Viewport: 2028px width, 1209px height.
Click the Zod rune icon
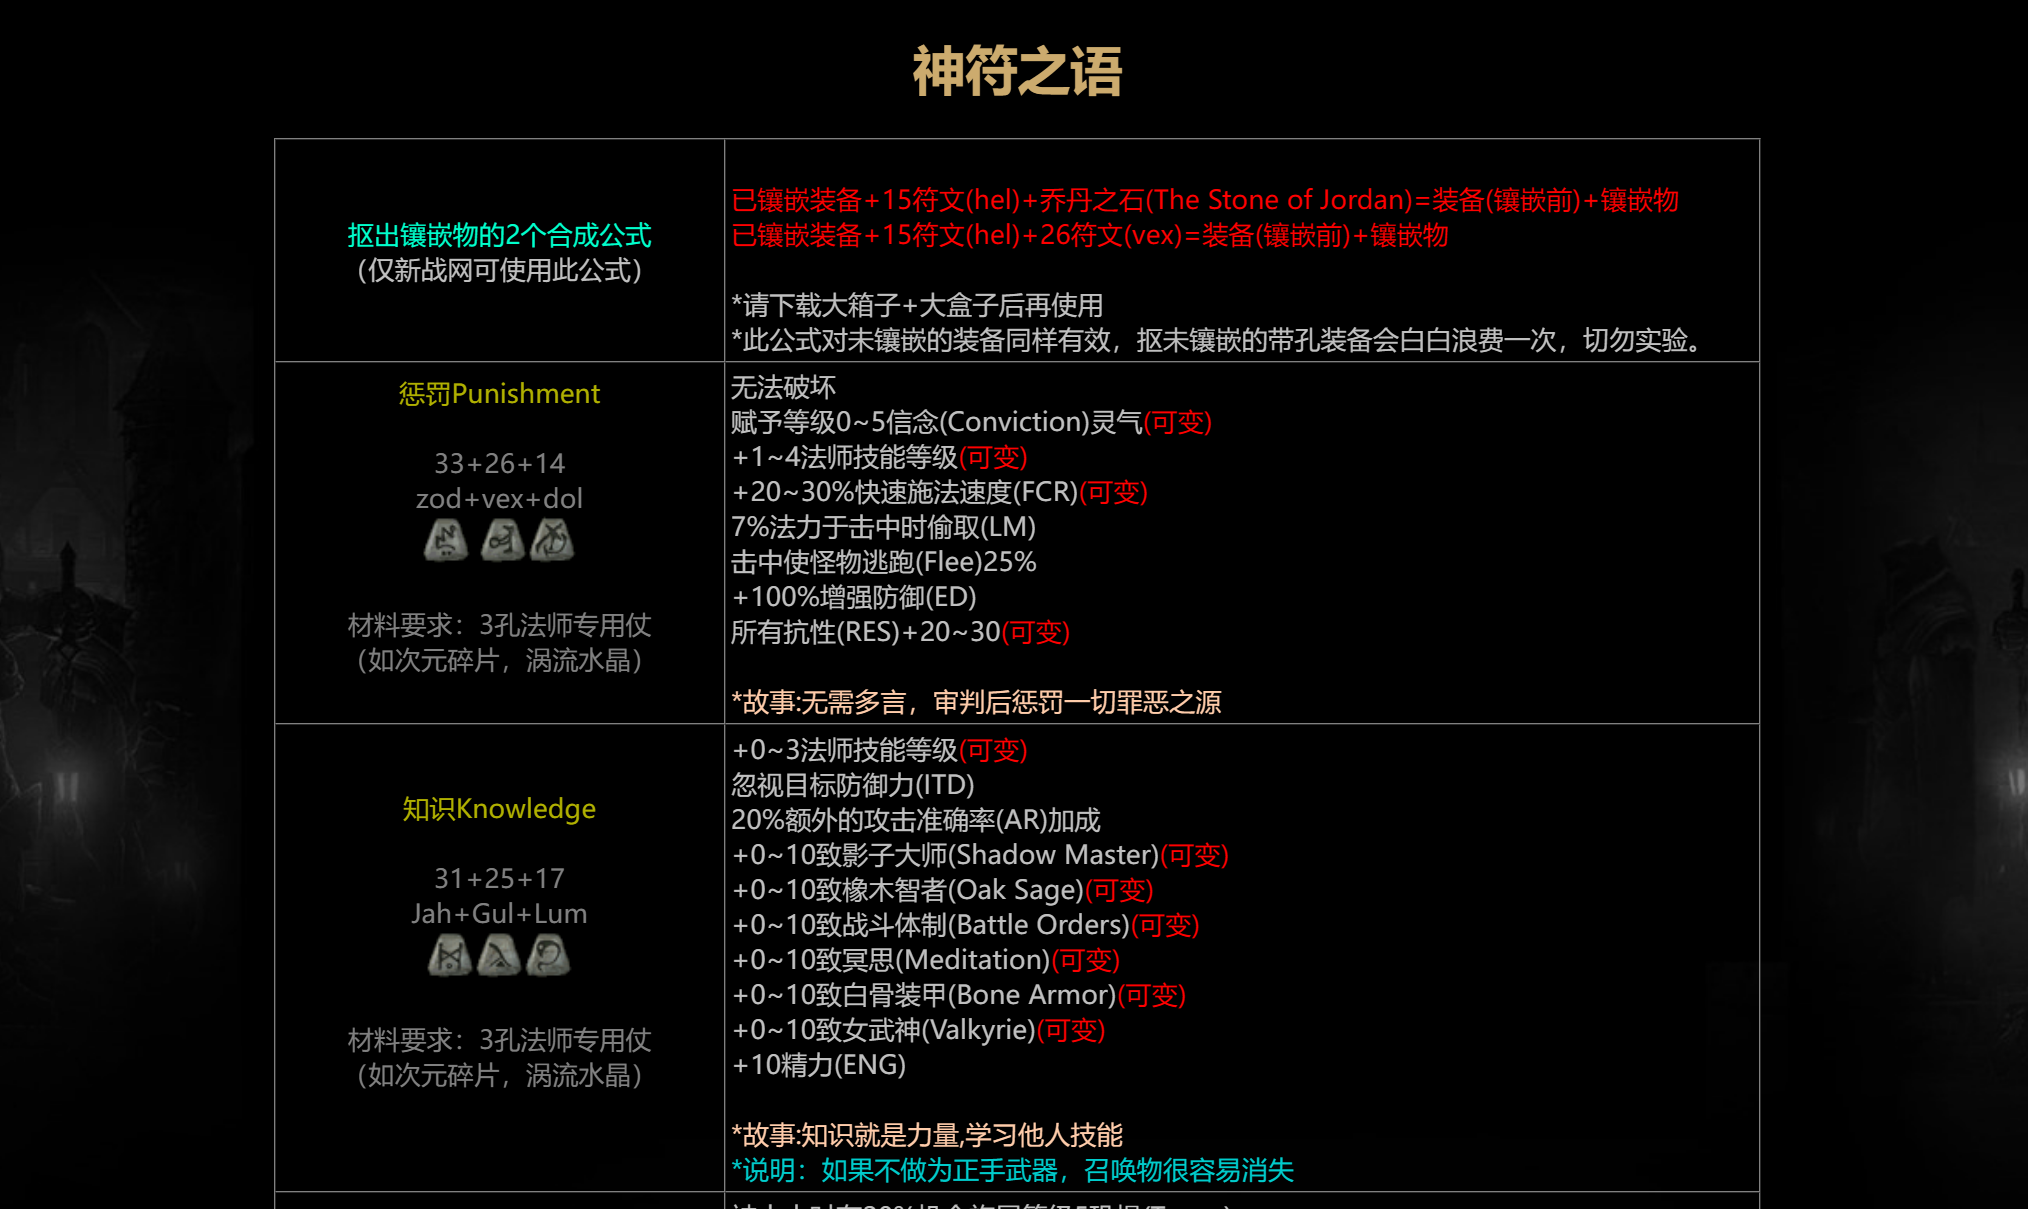click(x=446, y=540)
